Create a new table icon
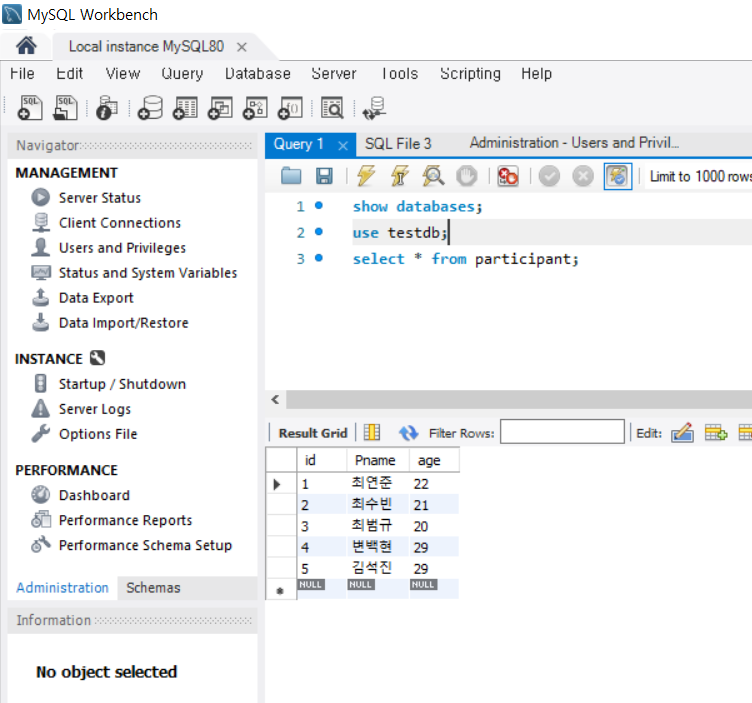Screen dimensions: 752x703 pos(185,107)
